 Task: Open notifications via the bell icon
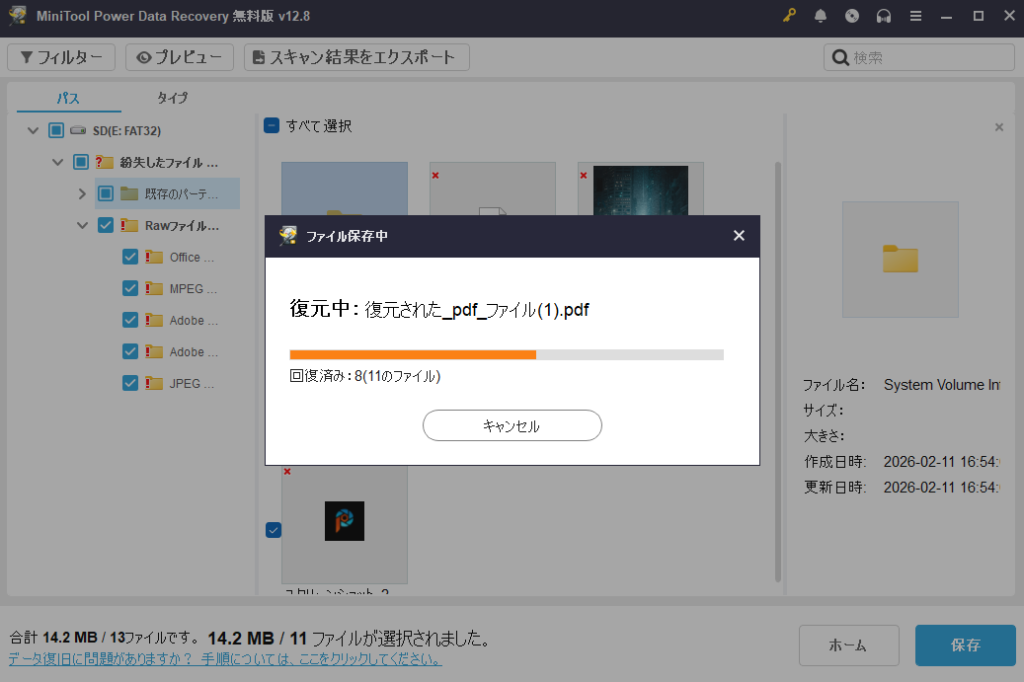click(x=821, y=16)
